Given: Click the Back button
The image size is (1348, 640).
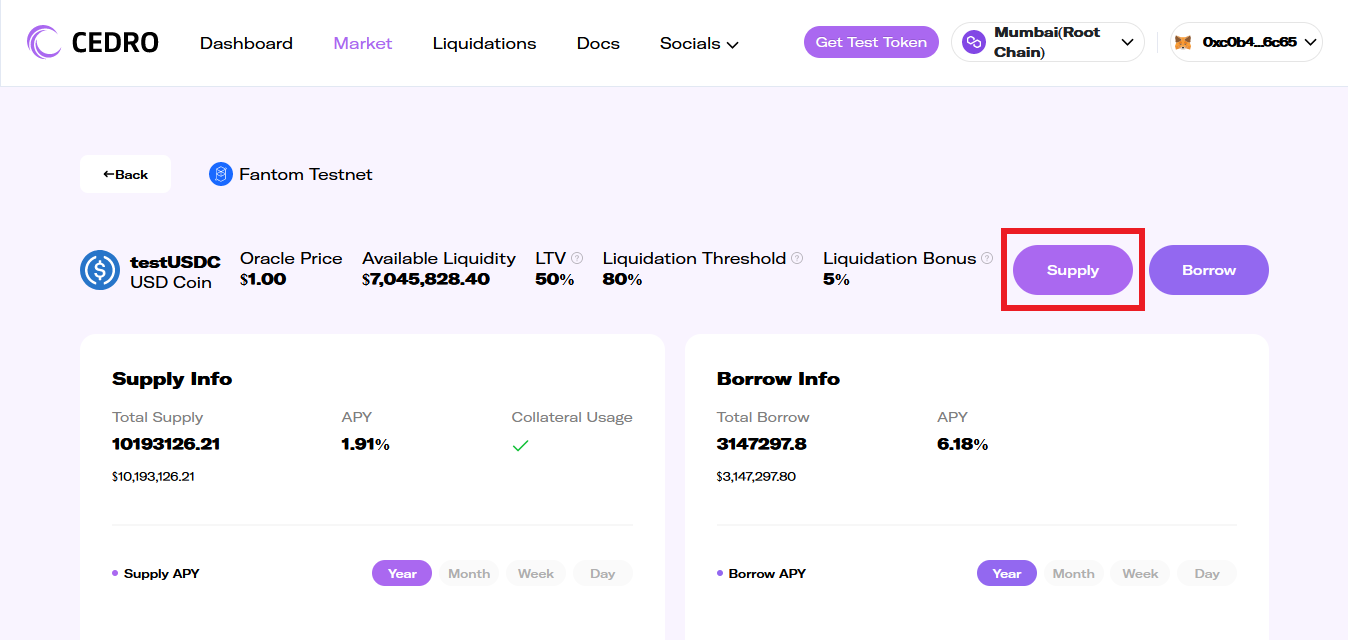Looking at the screenshot, I should pyautogui.click(x=126, y=174).
